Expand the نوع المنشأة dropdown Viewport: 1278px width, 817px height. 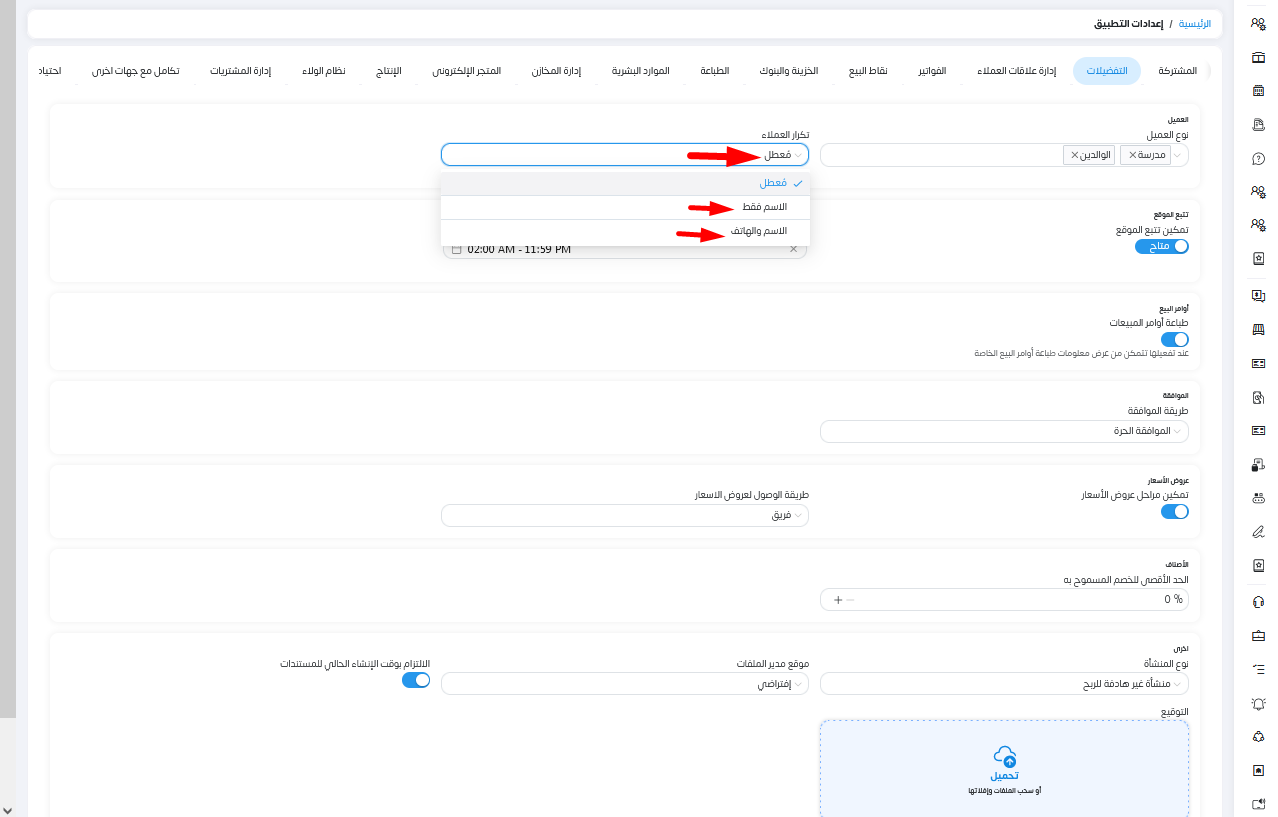(1003, 684)
